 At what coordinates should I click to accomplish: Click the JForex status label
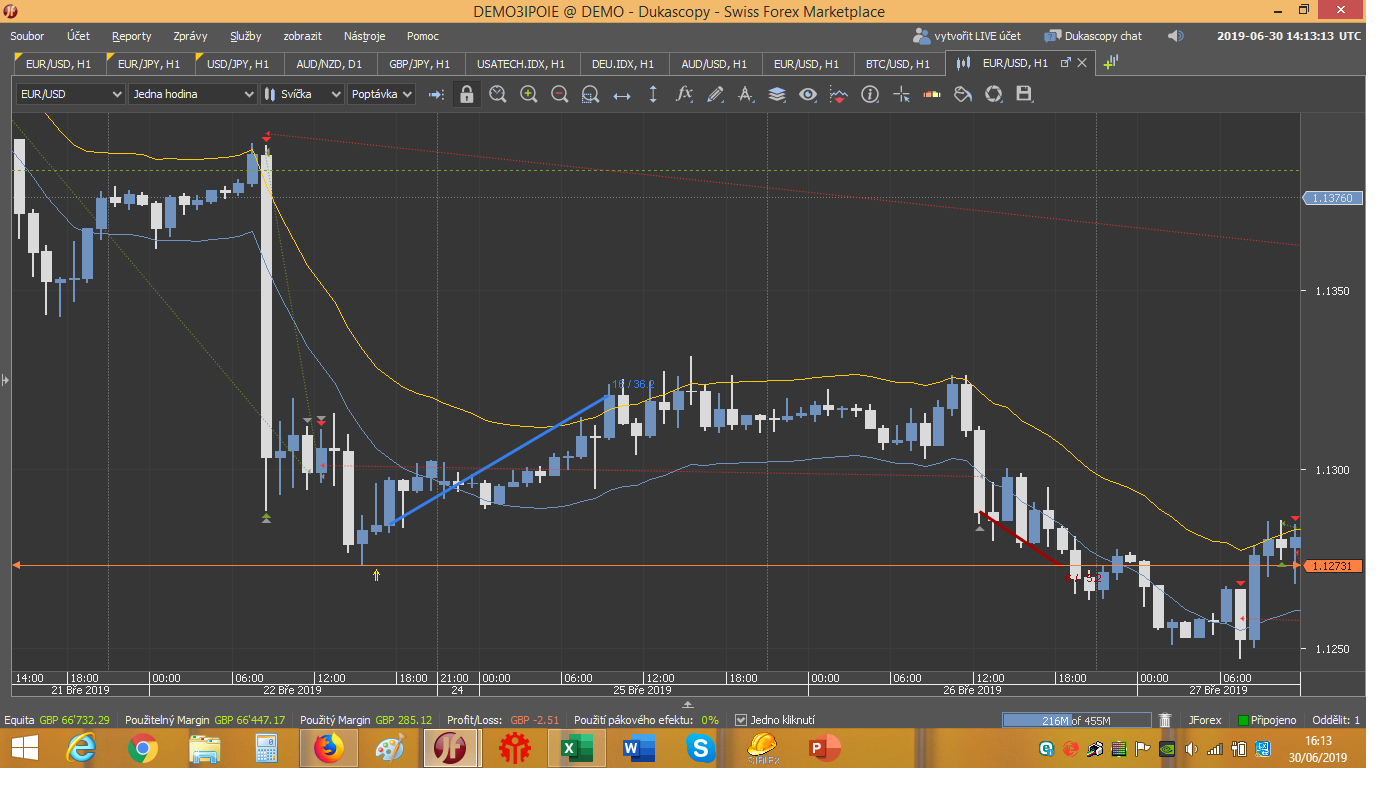click(x=1205, y=720)
